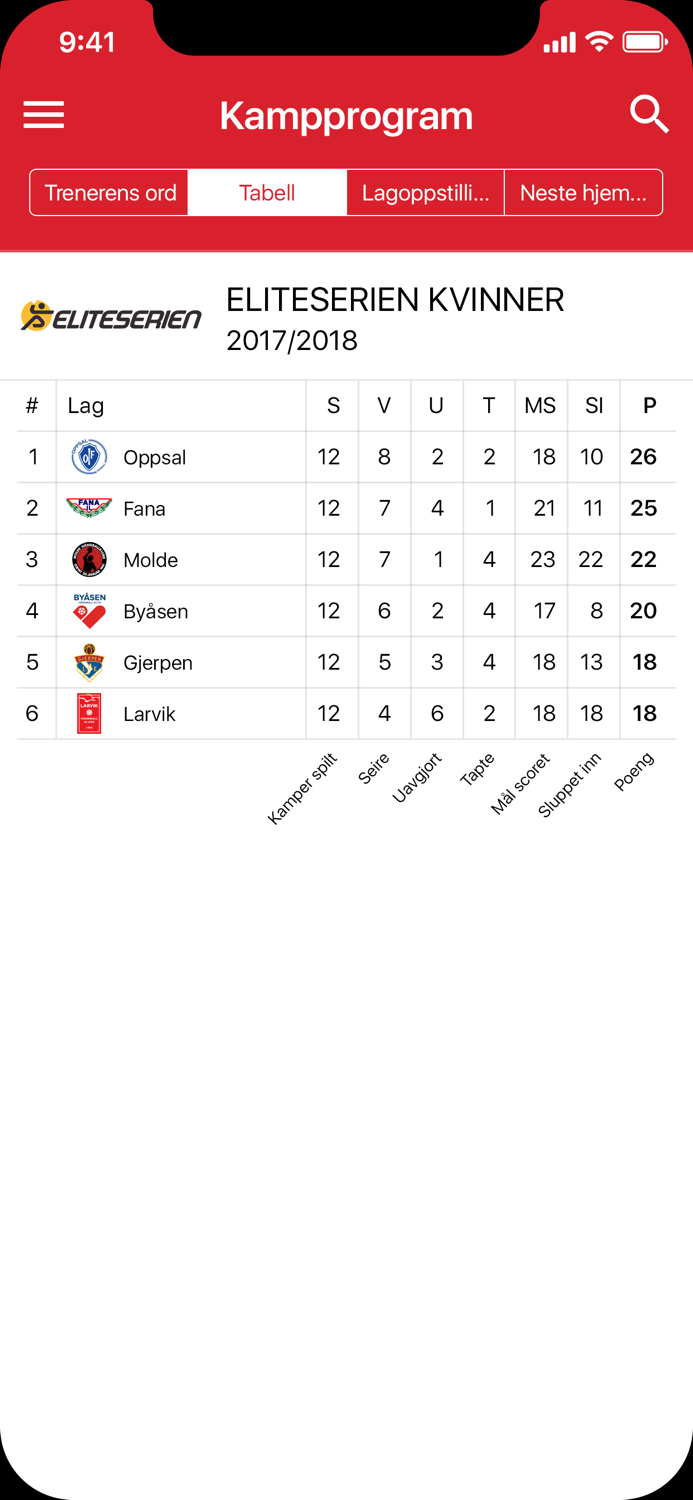Sort by the P points column
This screenshot has height=1500, width=693.
[x=648, y=405]
